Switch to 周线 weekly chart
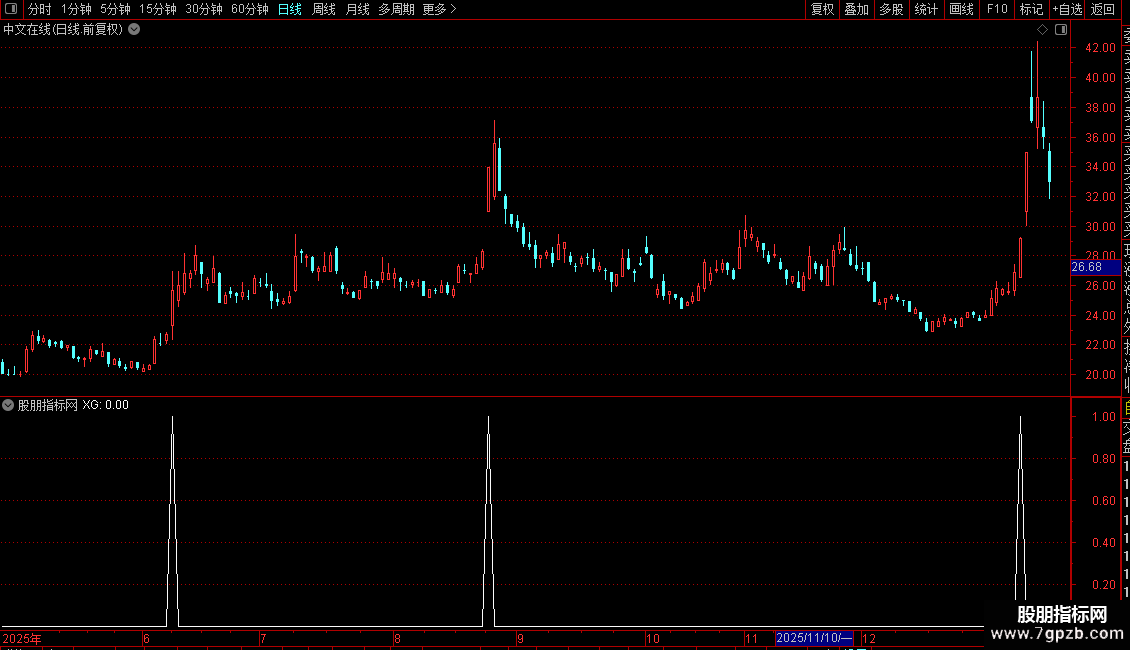Screen dimensions: 1130x650 point(324,9)
